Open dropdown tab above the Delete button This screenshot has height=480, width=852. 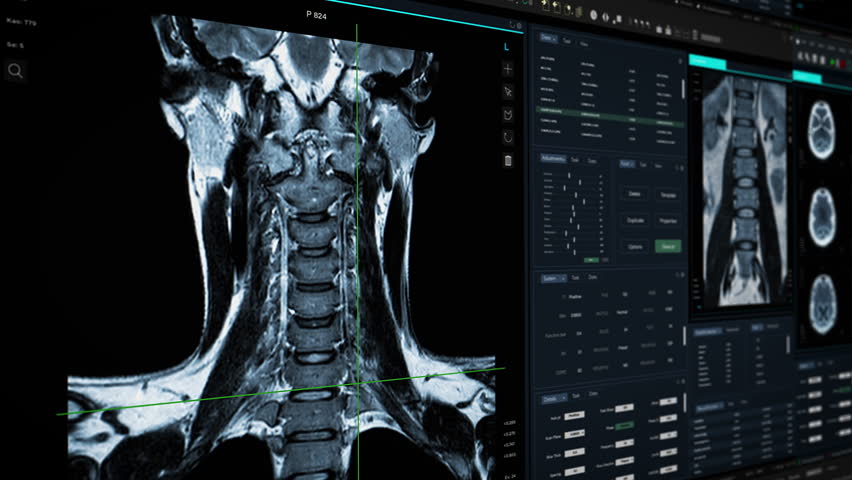[x=627, y=164]
